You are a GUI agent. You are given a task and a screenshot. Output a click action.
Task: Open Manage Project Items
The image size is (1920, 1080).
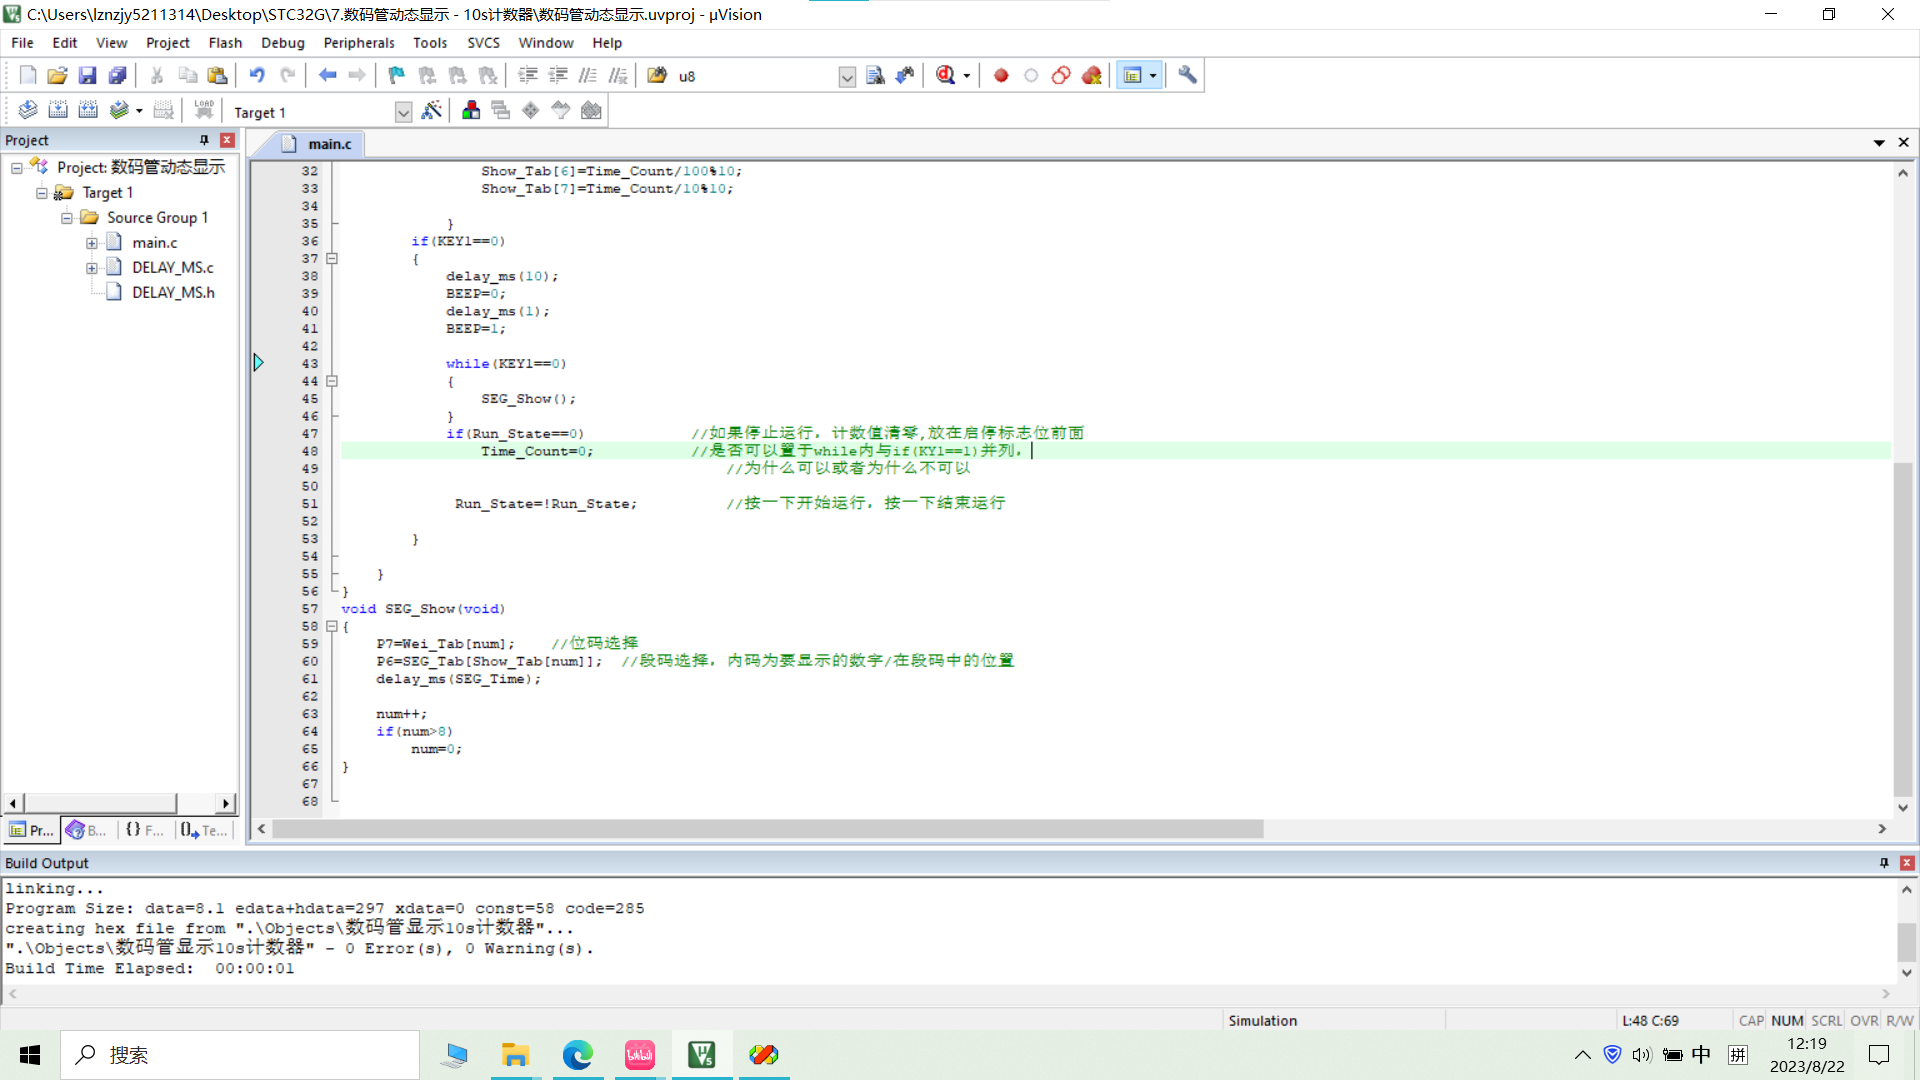click(x=471, y=111)
